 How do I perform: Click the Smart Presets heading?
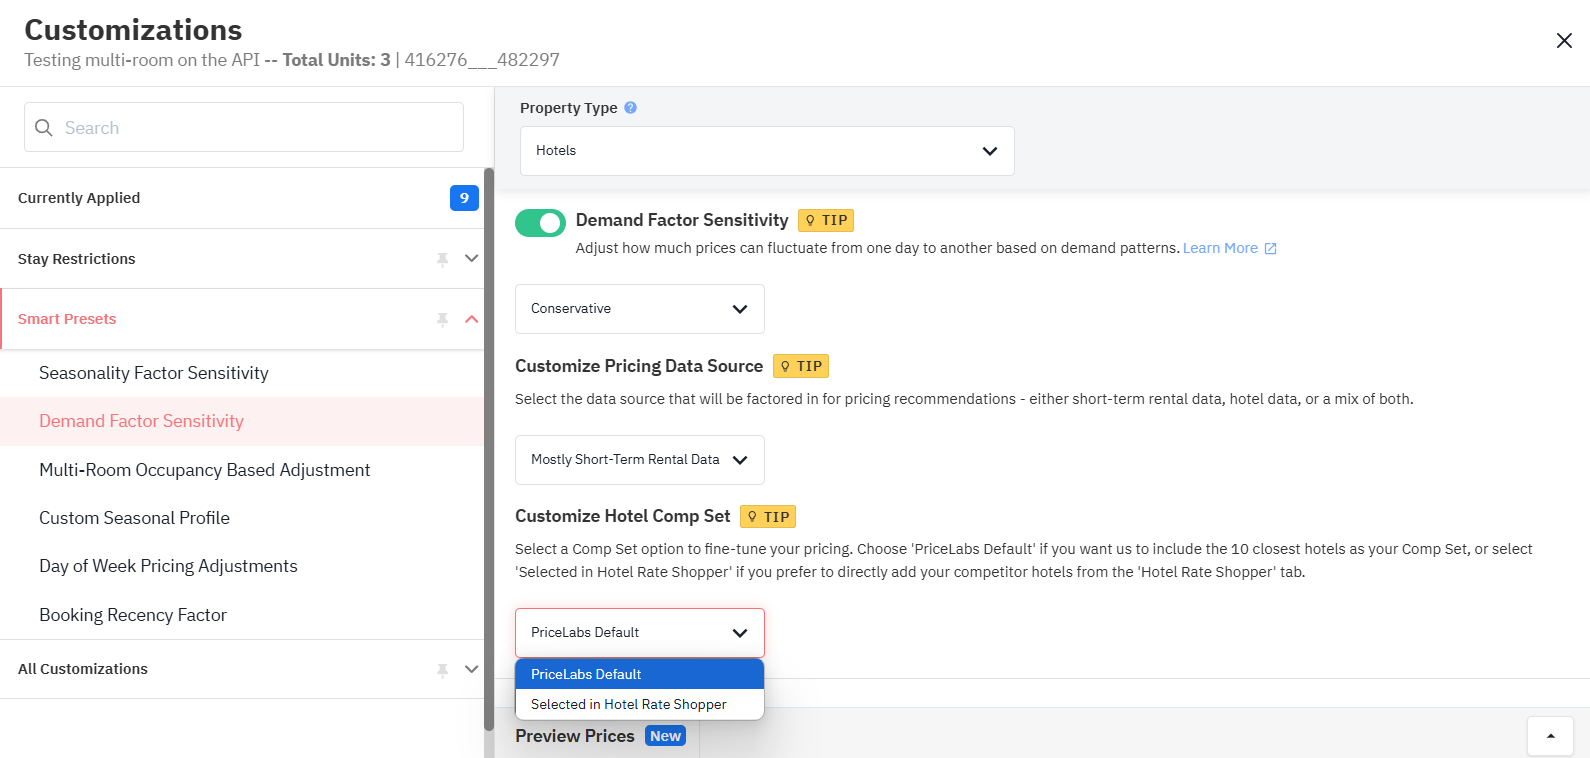tap(67, 319)
